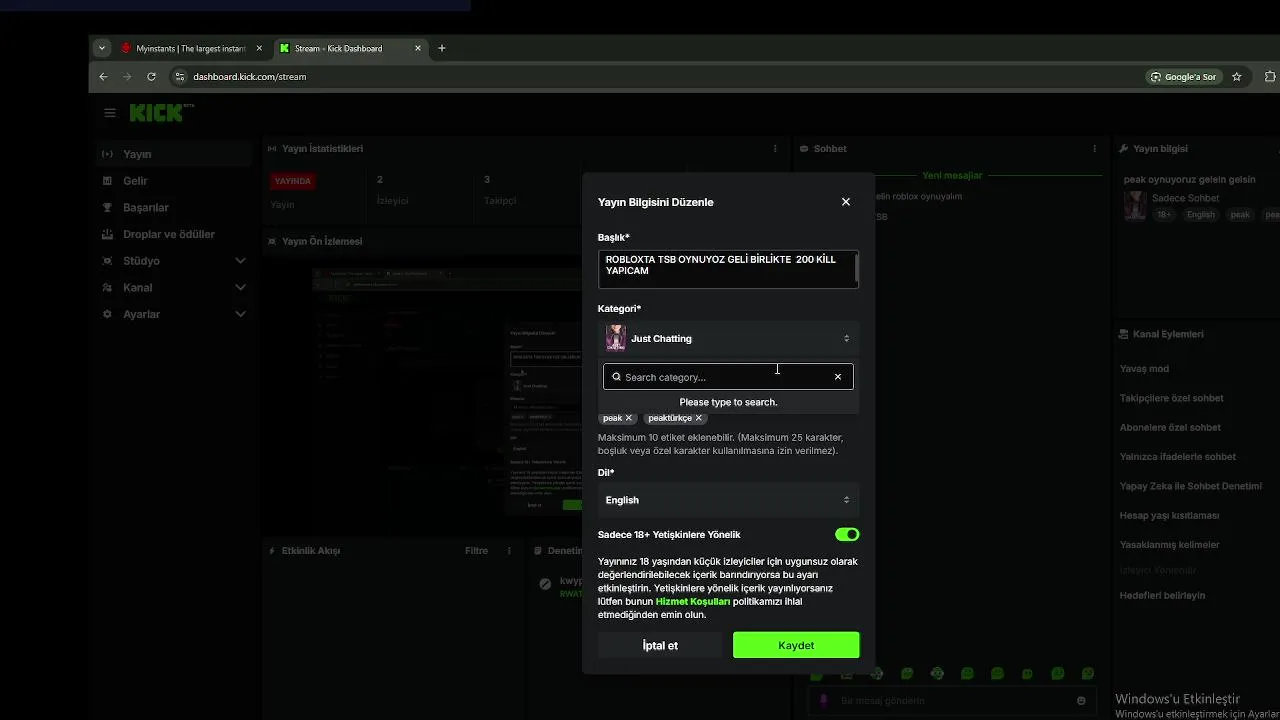Screen dimensions: 1280x720
Task: Open Yayın İstatistikleri three-dot menu
Action: 775,149
